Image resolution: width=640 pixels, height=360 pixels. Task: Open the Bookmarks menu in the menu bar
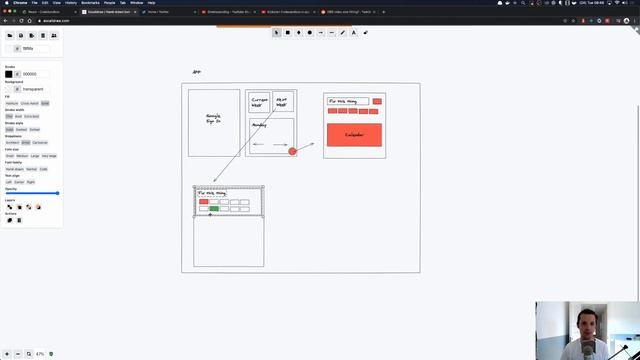click(90, 3)
